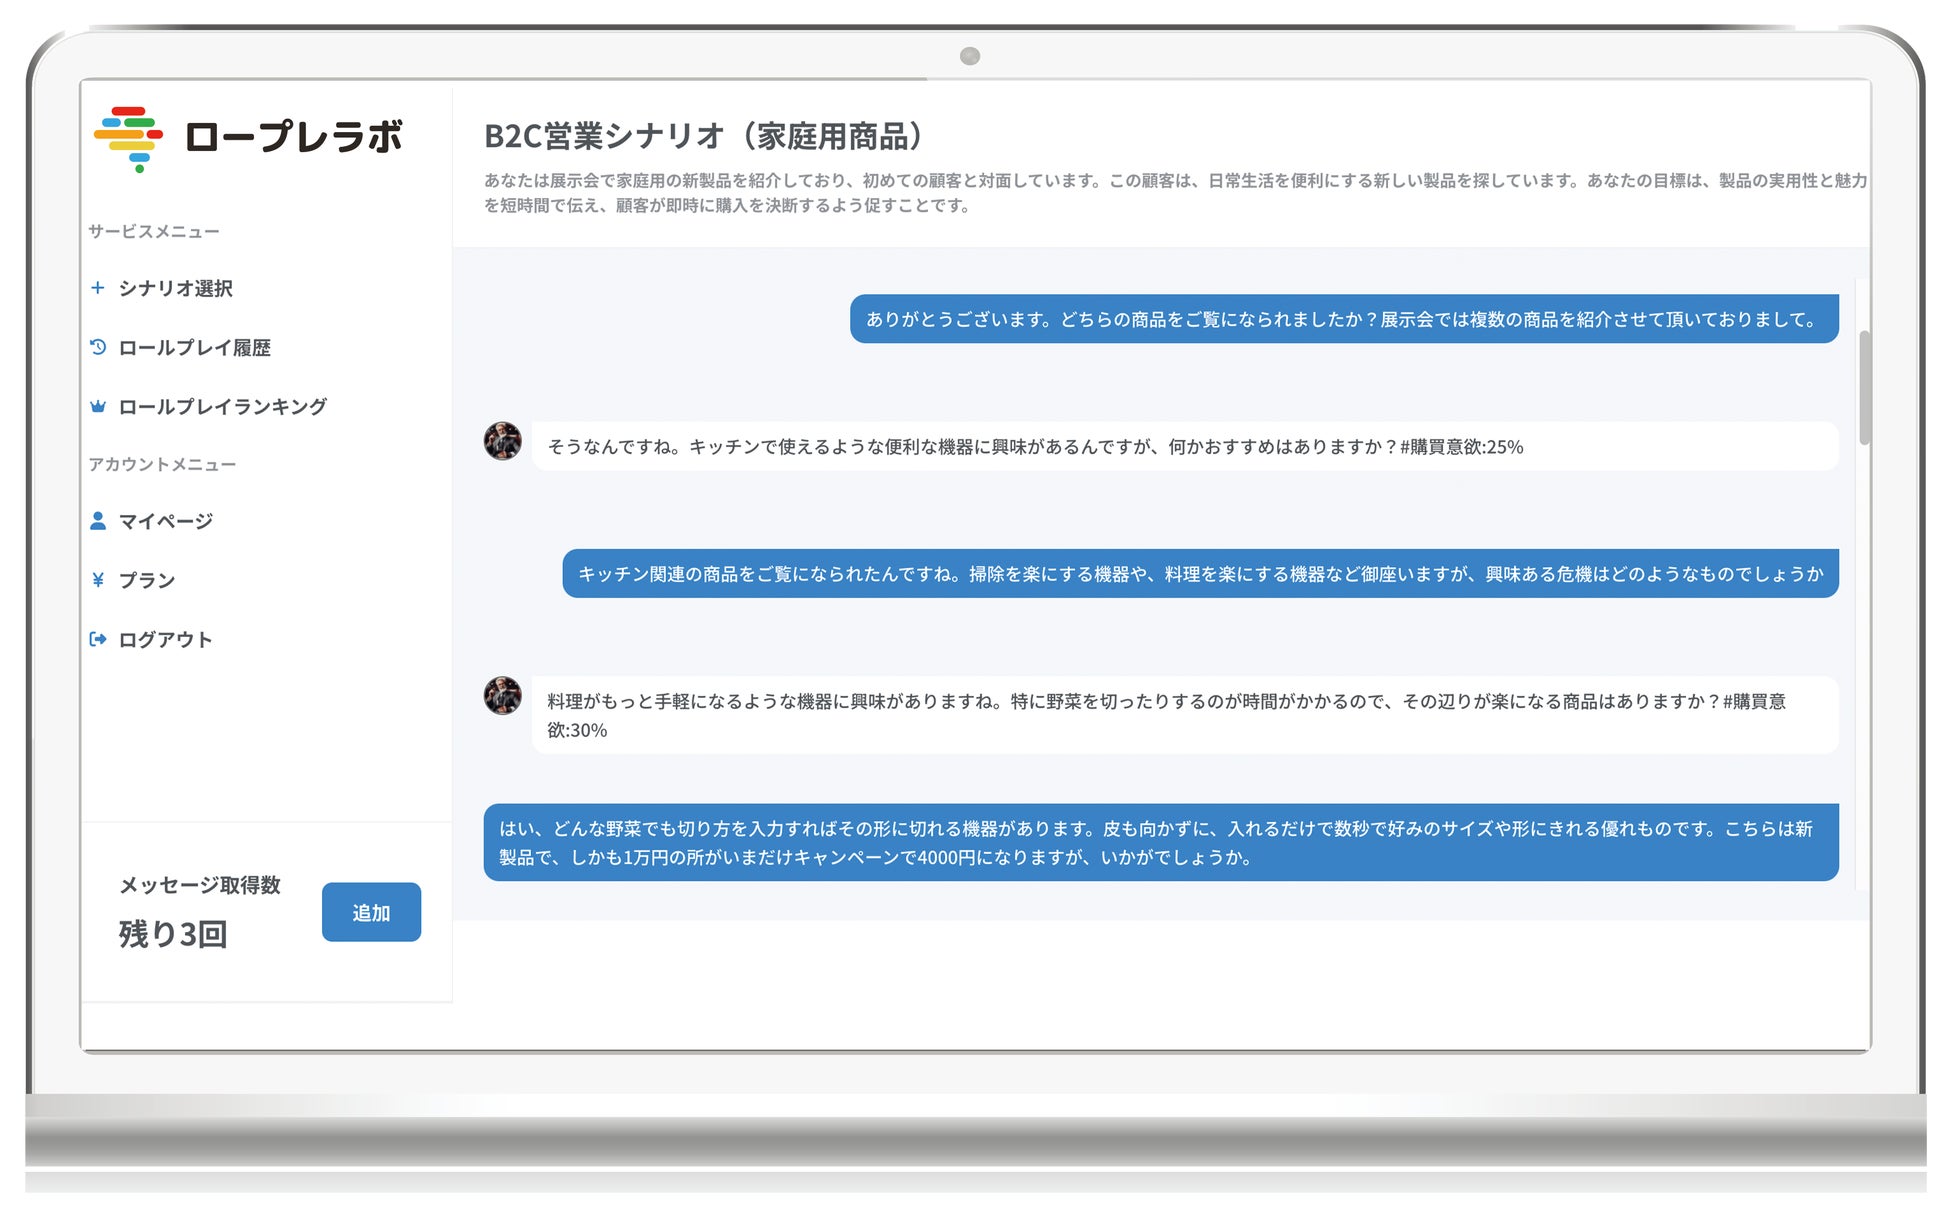This screenshot has width=1950, height=1218.
Task: Click the plus icon beside シナリオ選択
Action: [x=97, y=288]
